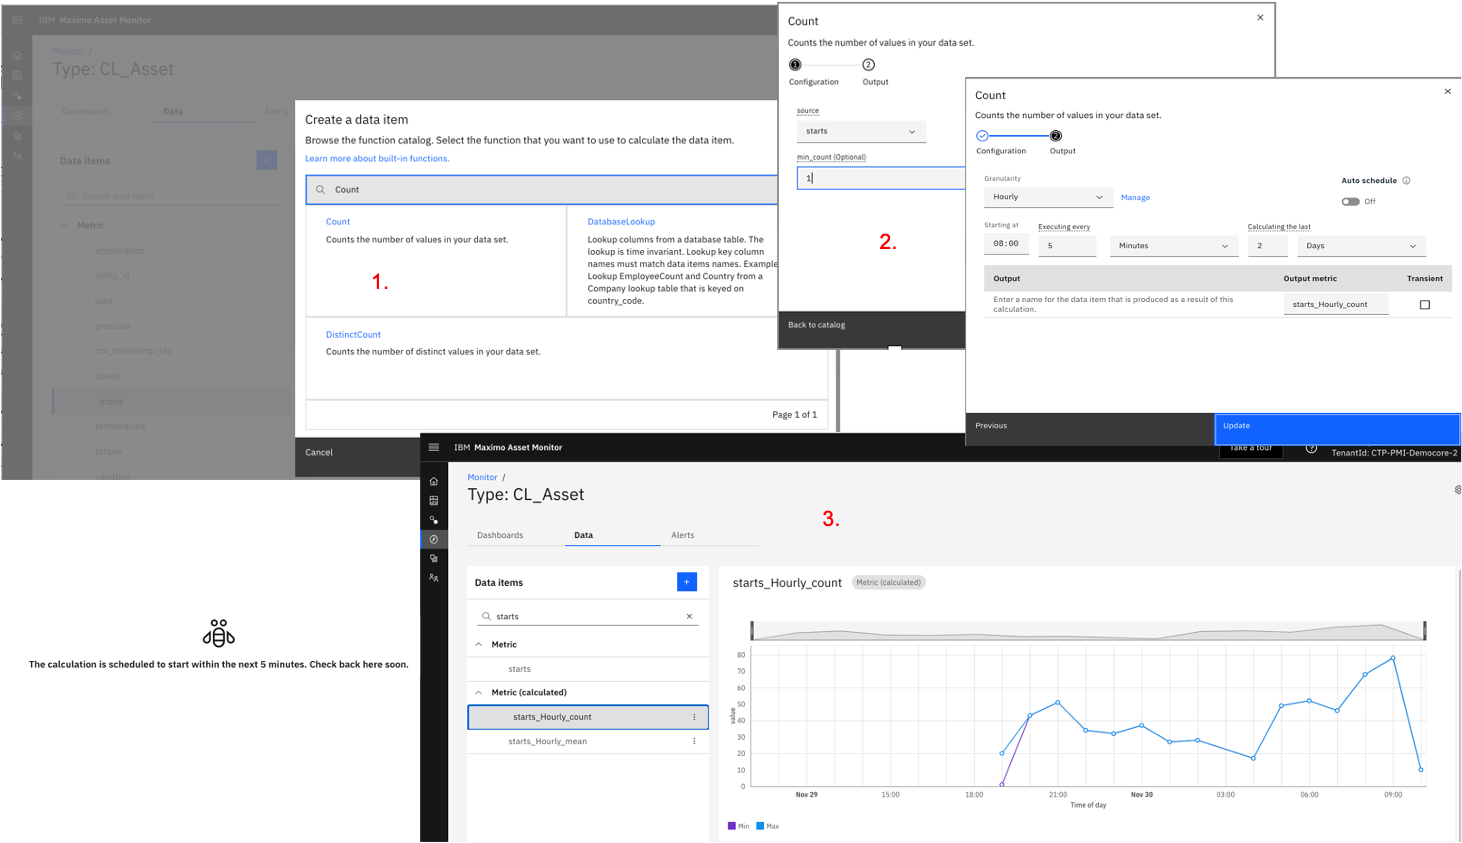Viewport: 1462px width, 843px height.
Task: Open the Manage link next to Granularity
Action: click(1135, 197)
